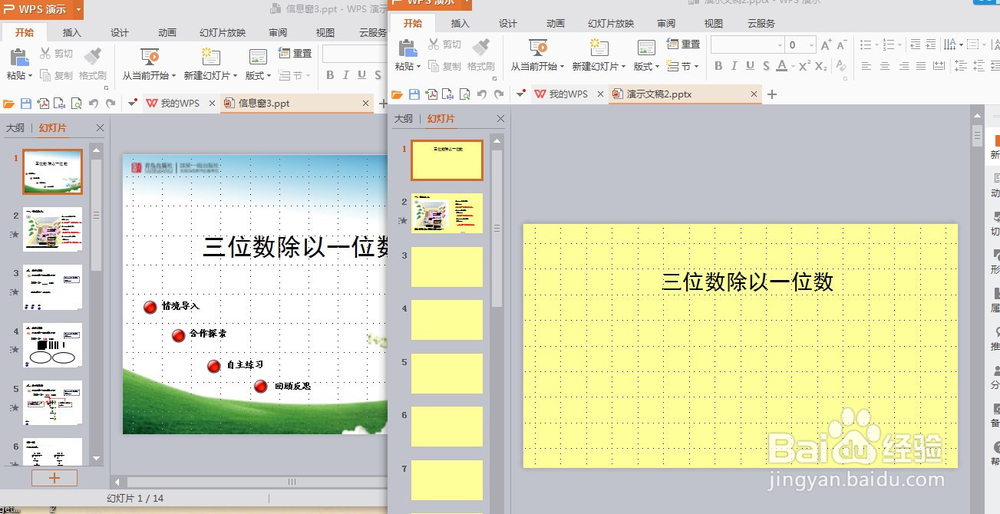Close slide panel in 信息窗3.ppt window
The image size is (1000, 514).
99,128
